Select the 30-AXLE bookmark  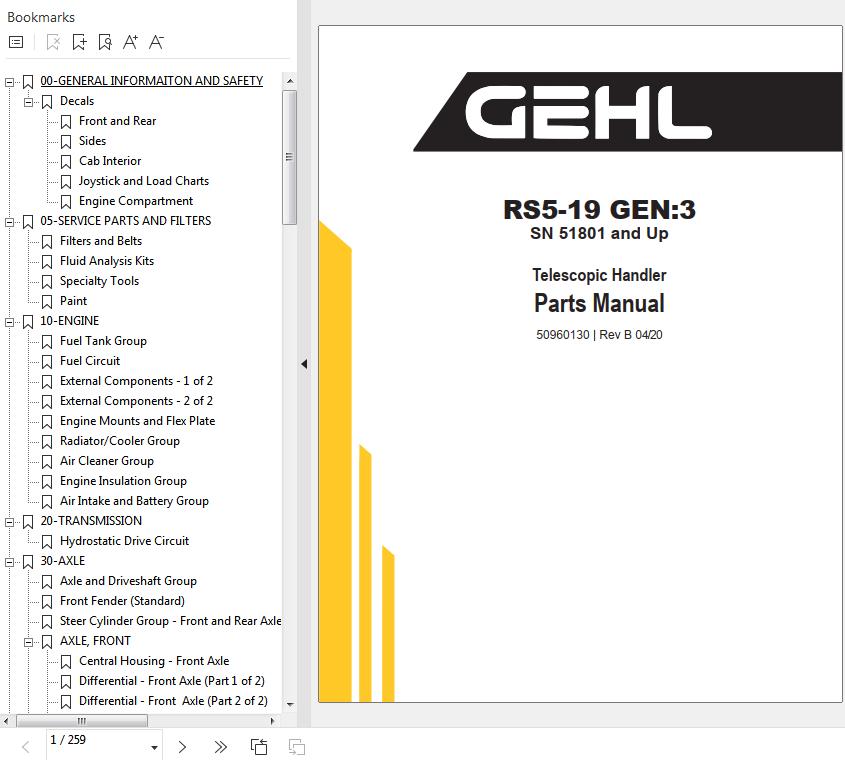tap(63, 561)
